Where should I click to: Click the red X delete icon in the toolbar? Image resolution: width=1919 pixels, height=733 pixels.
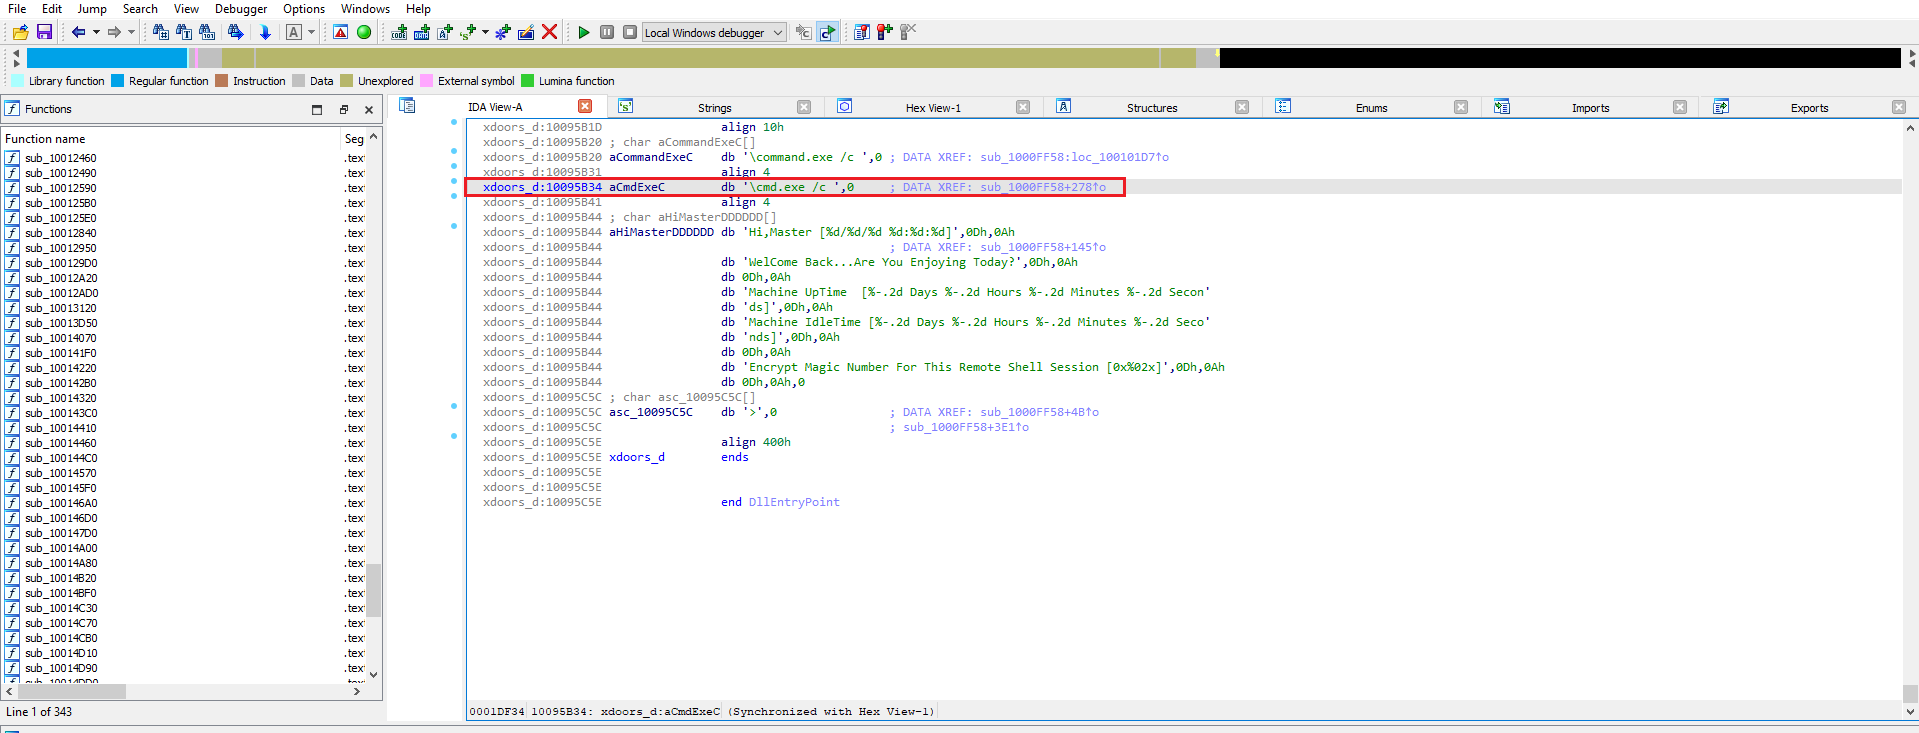(549, 32)
